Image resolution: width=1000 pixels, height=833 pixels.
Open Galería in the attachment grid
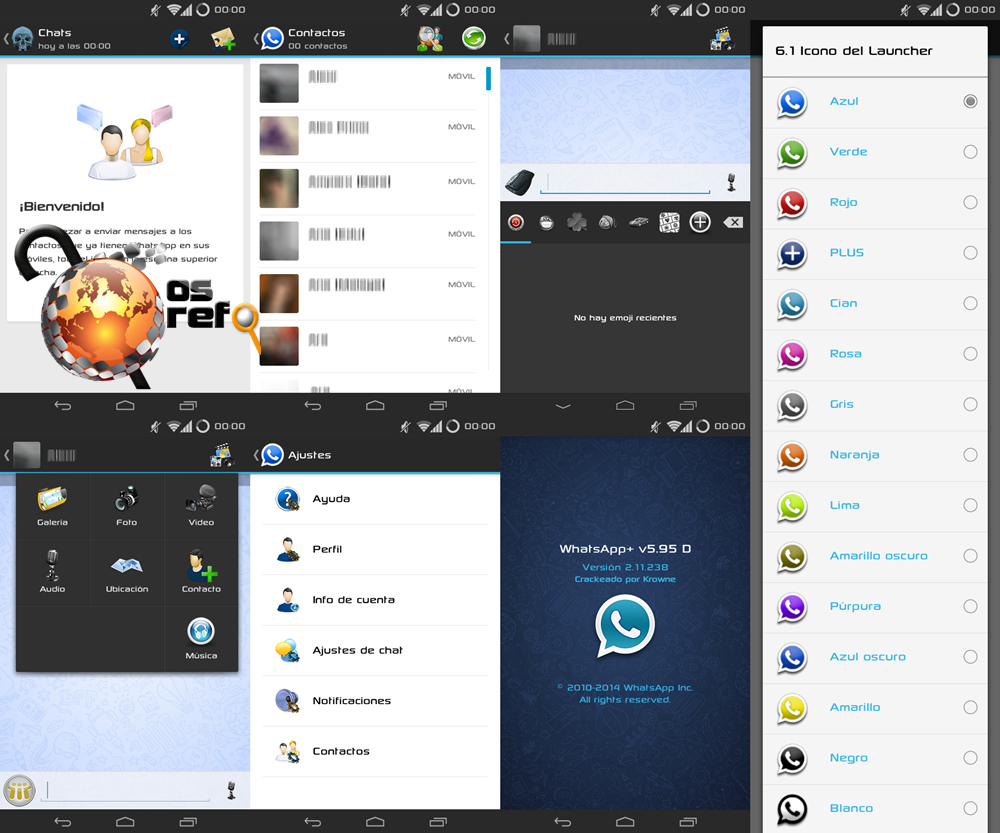tap(52, 506)
